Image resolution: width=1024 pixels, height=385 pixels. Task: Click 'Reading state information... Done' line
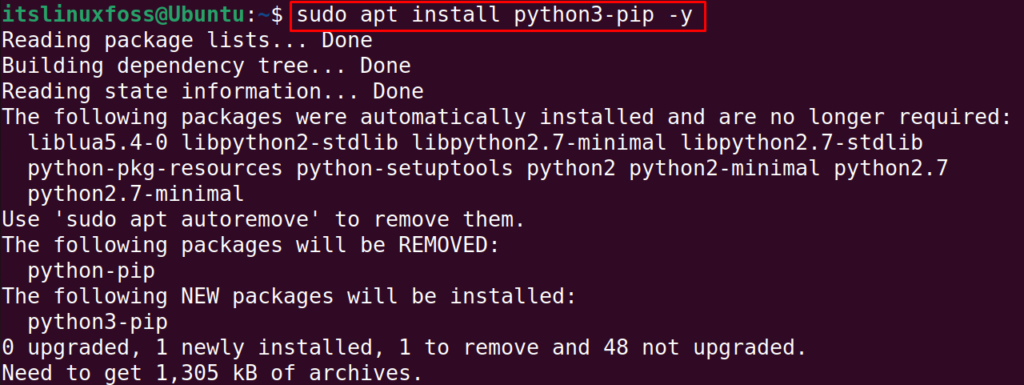pos(212,91)
